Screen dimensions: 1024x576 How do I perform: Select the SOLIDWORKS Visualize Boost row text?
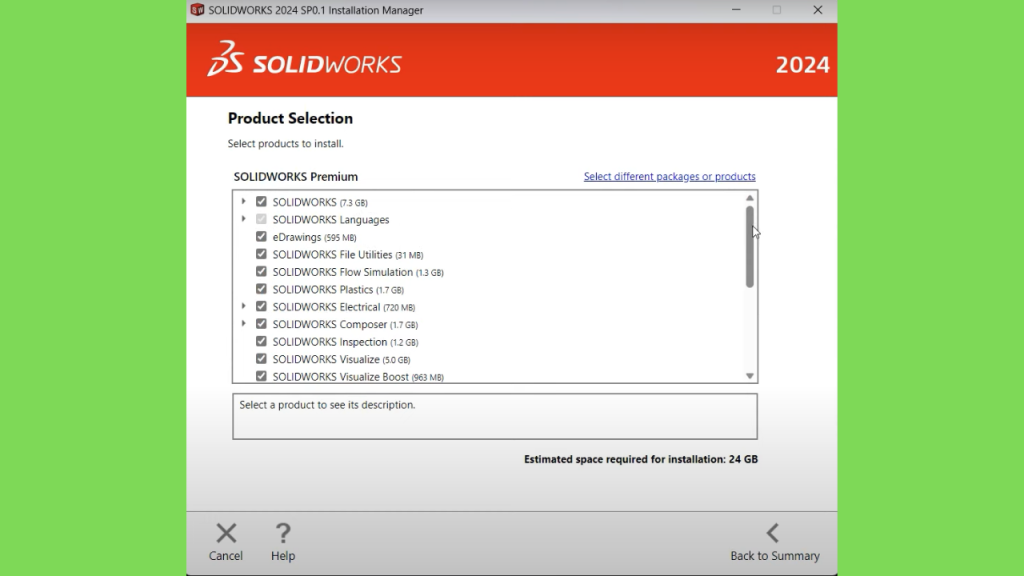[358, 377]
